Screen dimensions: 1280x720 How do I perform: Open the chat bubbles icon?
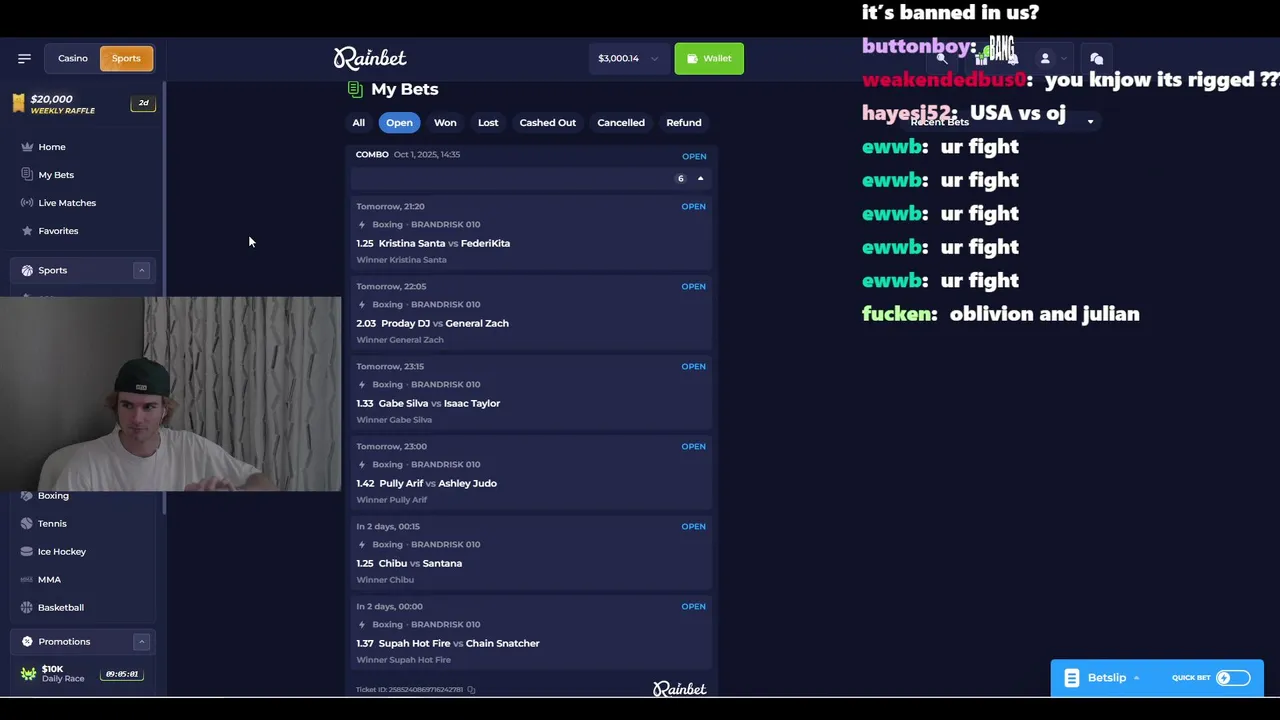click(x=1096, y=58)
